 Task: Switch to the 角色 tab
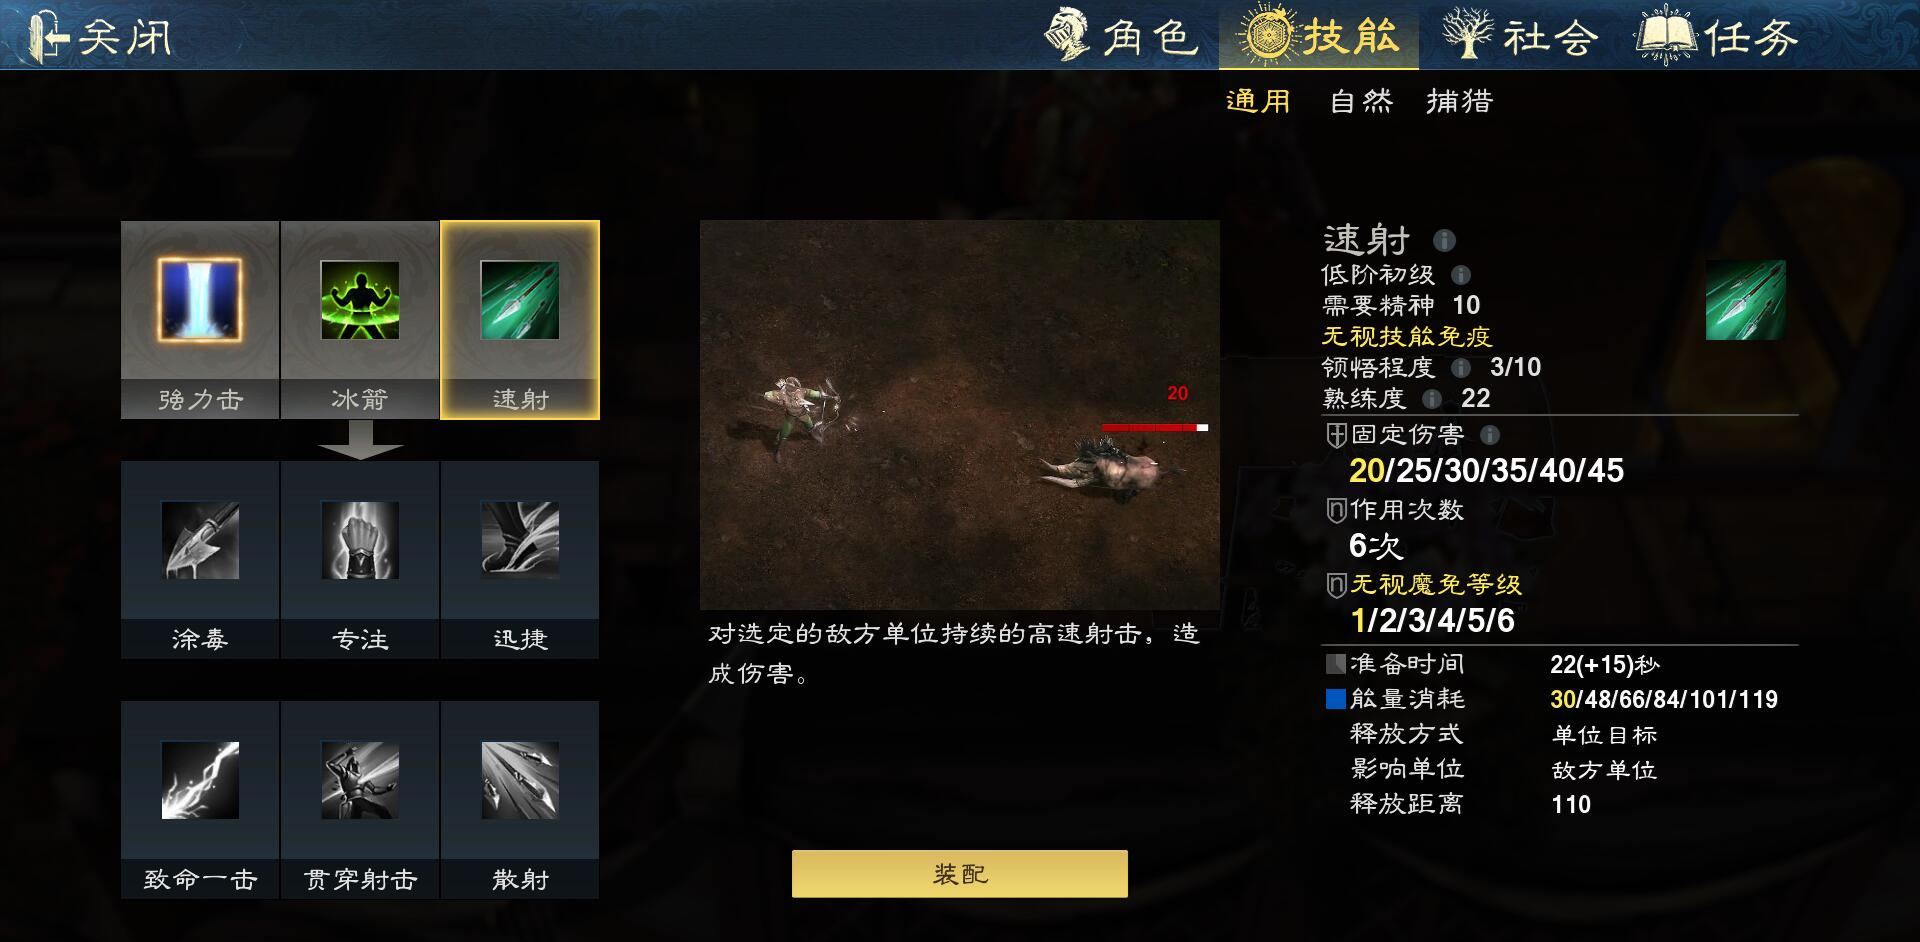pos(1121,36)
